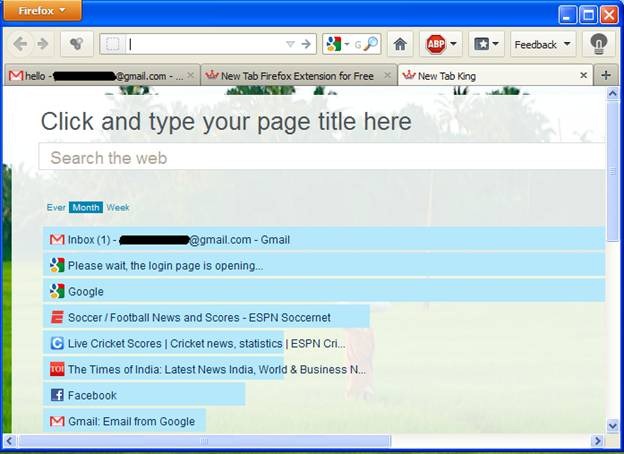
Task: Expand the Adblock Plus dropdown arrow
Action: [453, 43]
